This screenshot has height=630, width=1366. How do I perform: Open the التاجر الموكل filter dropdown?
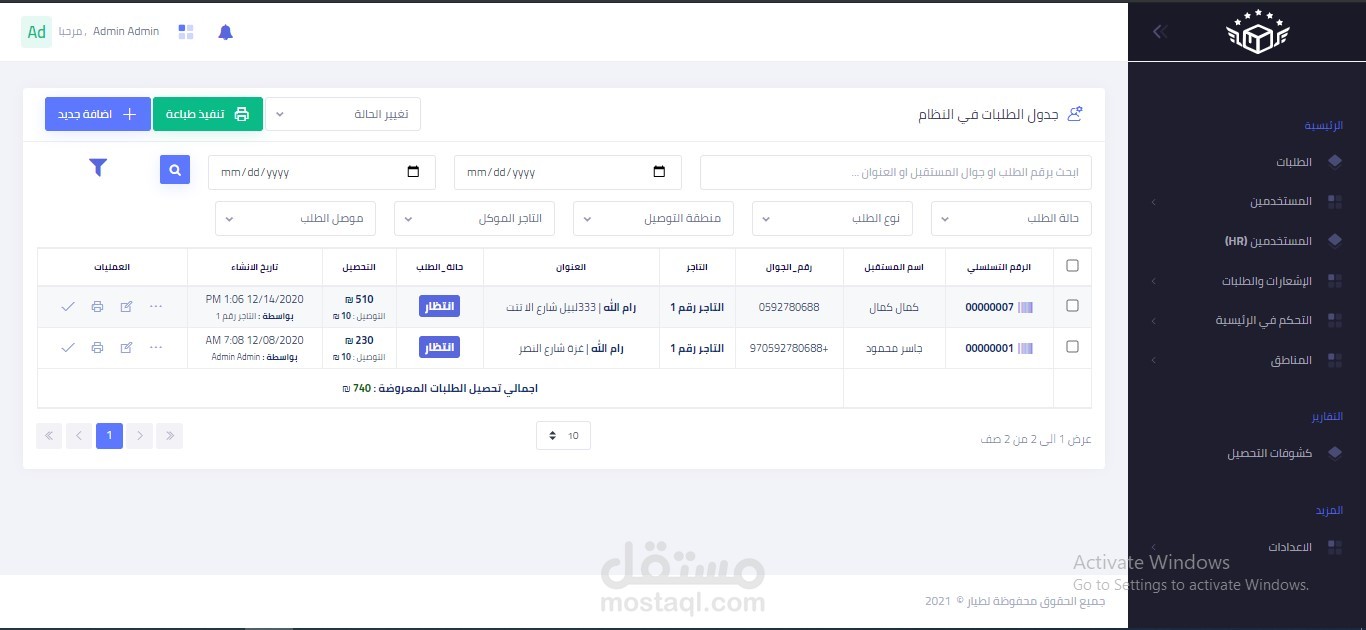[474, 219]
